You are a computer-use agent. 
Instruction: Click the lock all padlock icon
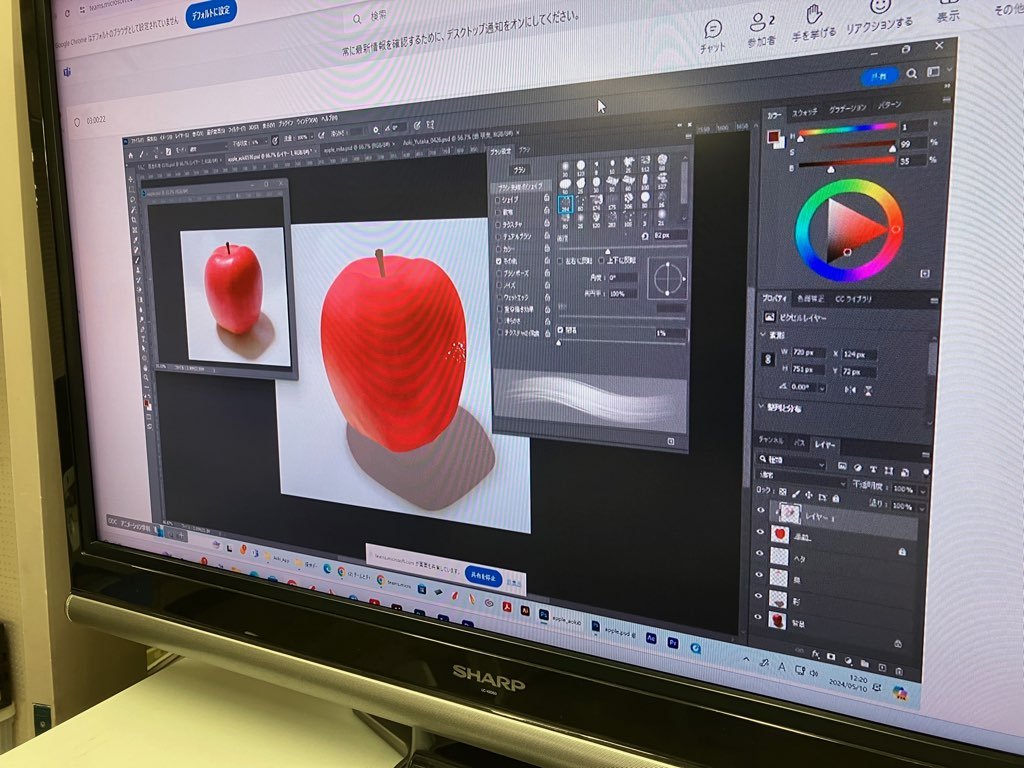pos(835,498)
